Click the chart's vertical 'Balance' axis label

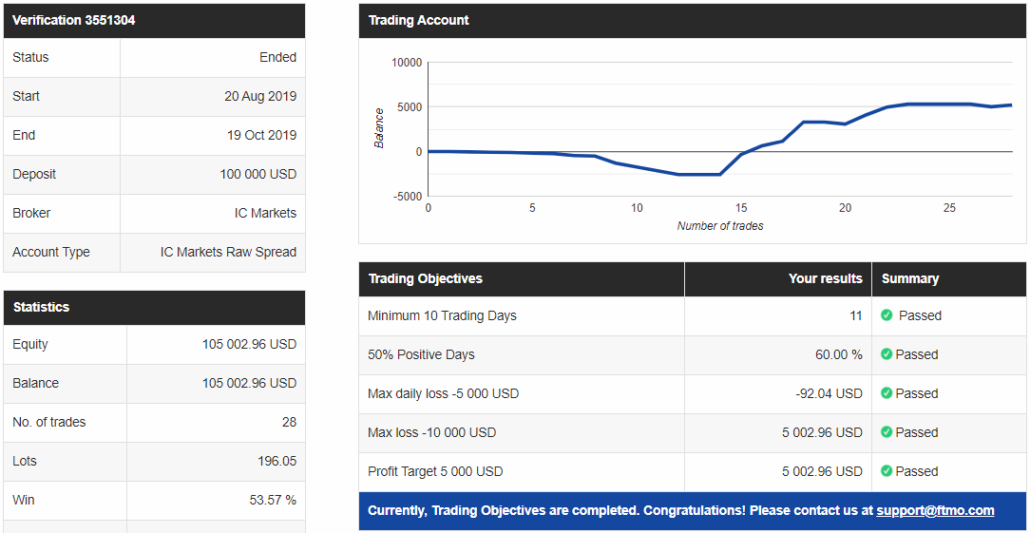click(x=379, y=128)
